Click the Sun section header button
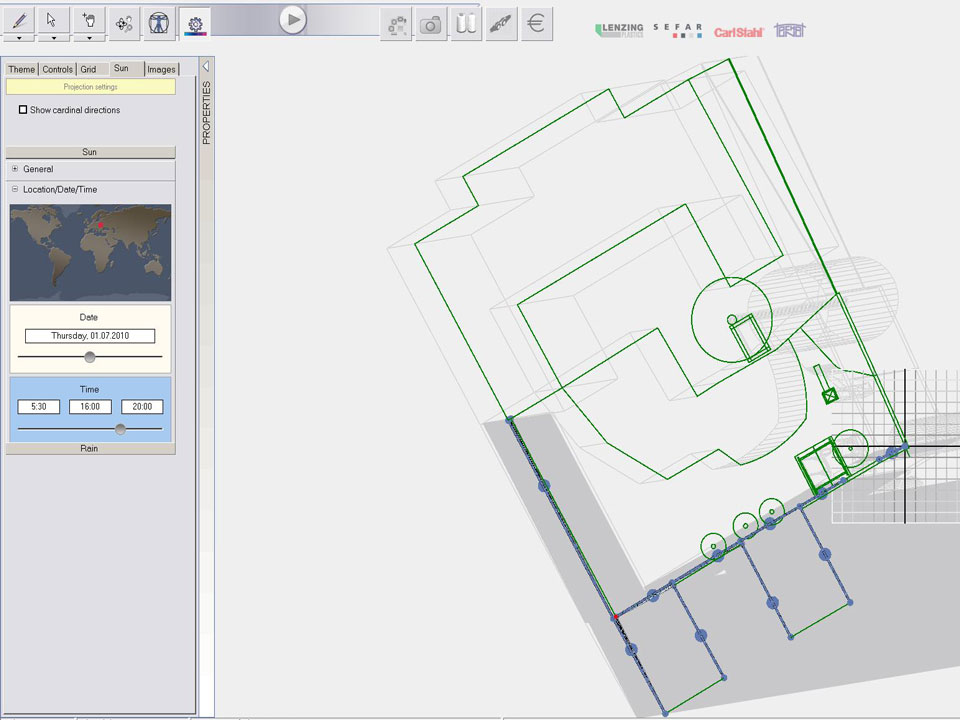 (x=90, y=152)
